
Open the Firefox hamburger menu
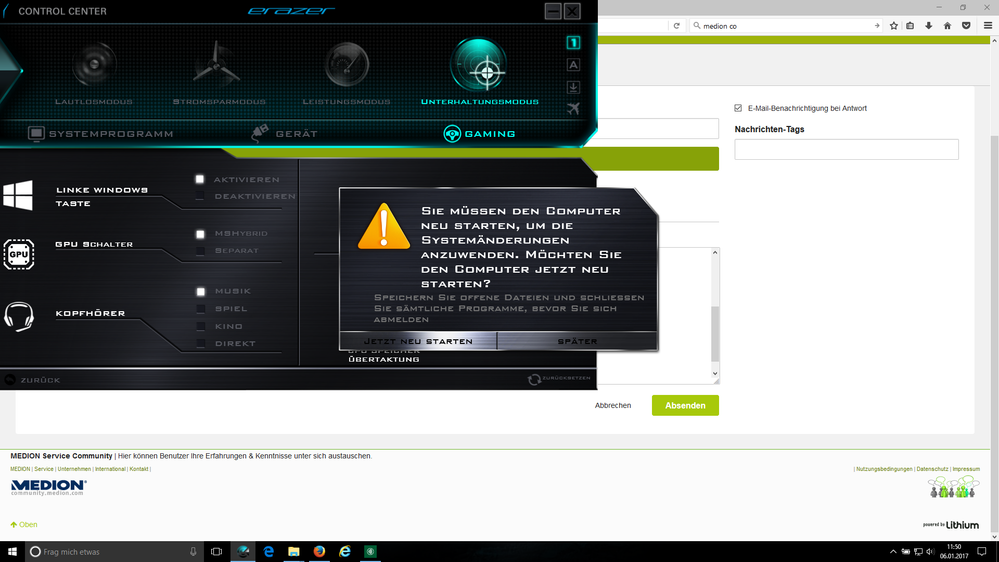987,26
